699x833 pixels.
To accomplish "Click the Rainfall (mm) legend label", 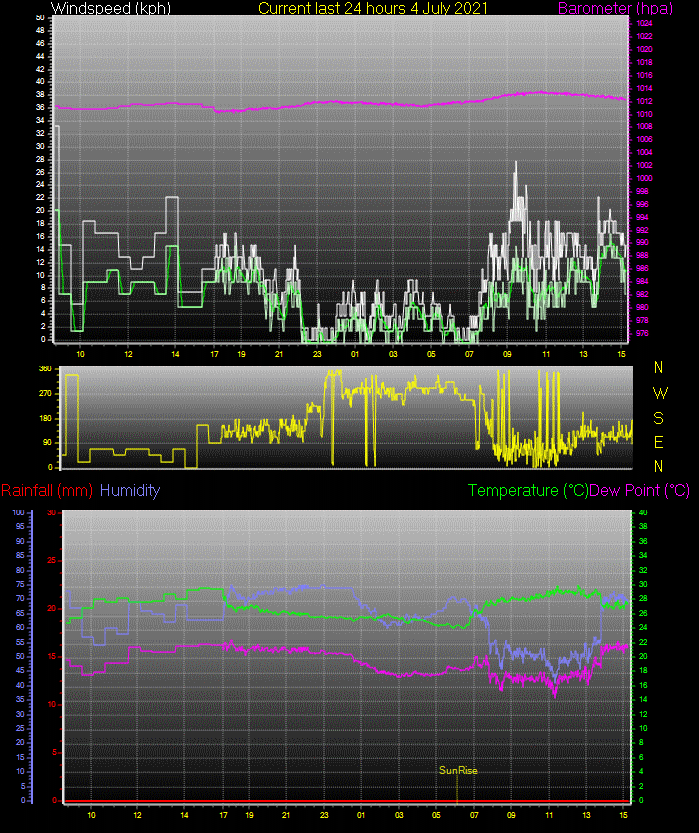I will coord(47,491).
